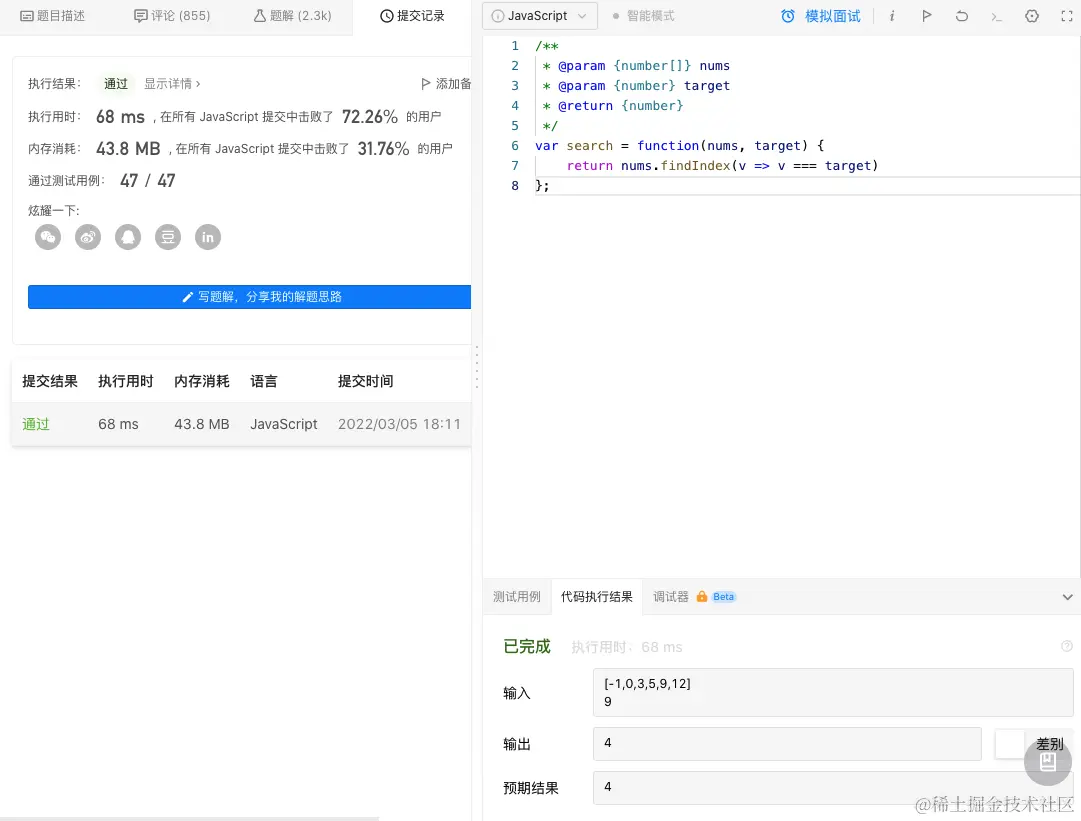Open the editor console icon

tap(996, 16)
